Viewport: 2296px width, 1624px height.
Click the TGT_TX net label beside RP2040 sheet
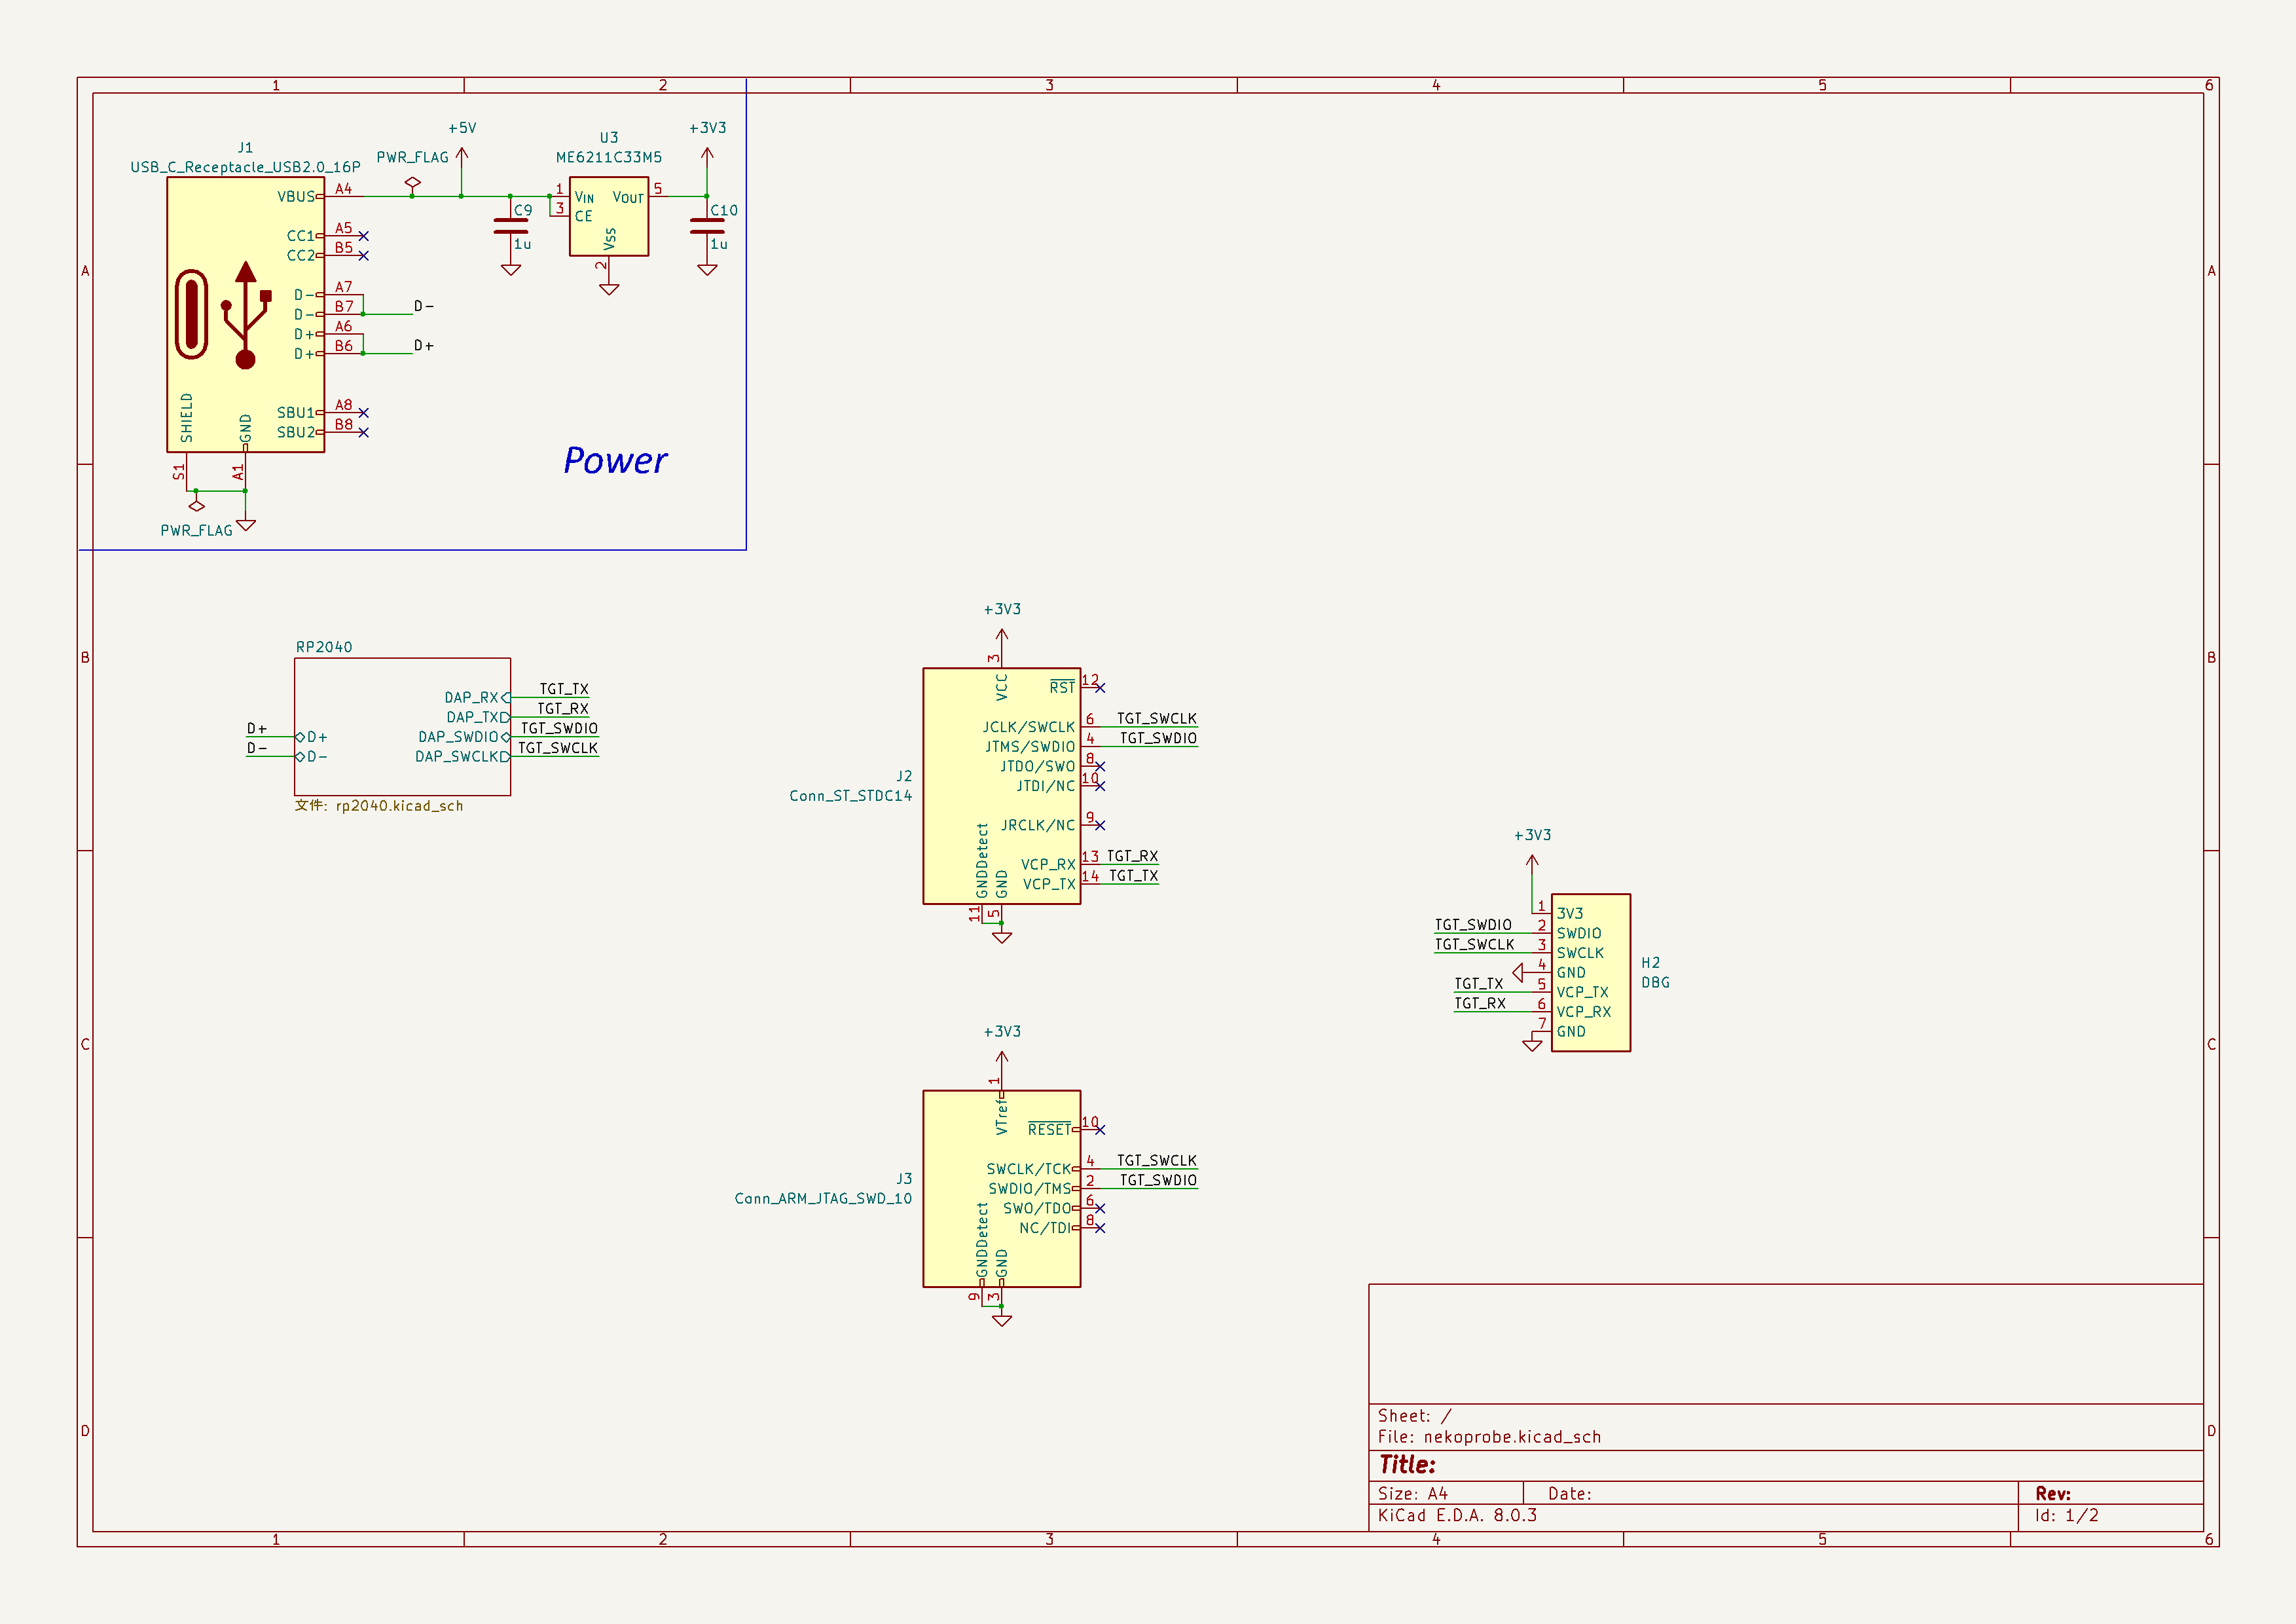coord(564,689)
